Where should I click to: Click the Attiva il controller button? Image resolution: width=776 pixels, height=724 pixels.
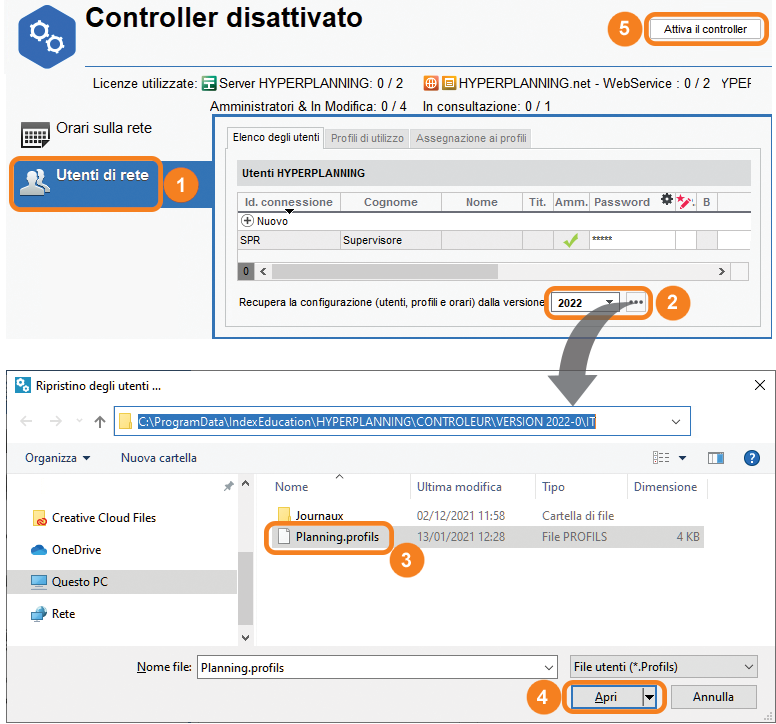705,29
